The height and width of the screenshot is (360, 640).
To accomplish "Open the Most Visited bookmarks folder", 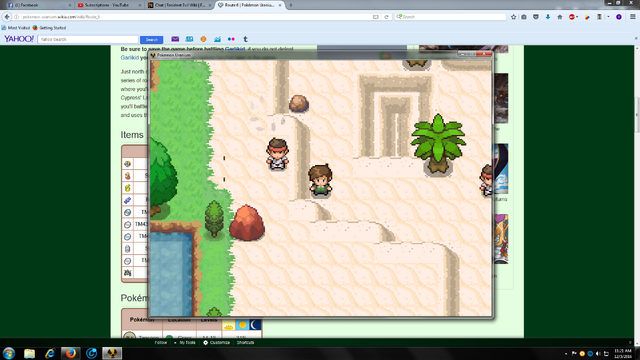I will click(x=16, y=28).
